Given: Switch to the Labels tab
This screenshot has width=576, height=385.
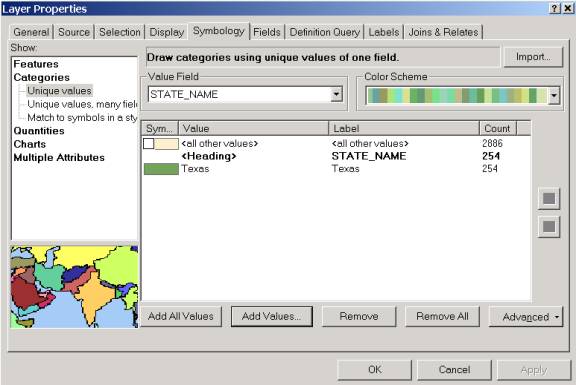Looking at the screenshot, I should (384, 32).
